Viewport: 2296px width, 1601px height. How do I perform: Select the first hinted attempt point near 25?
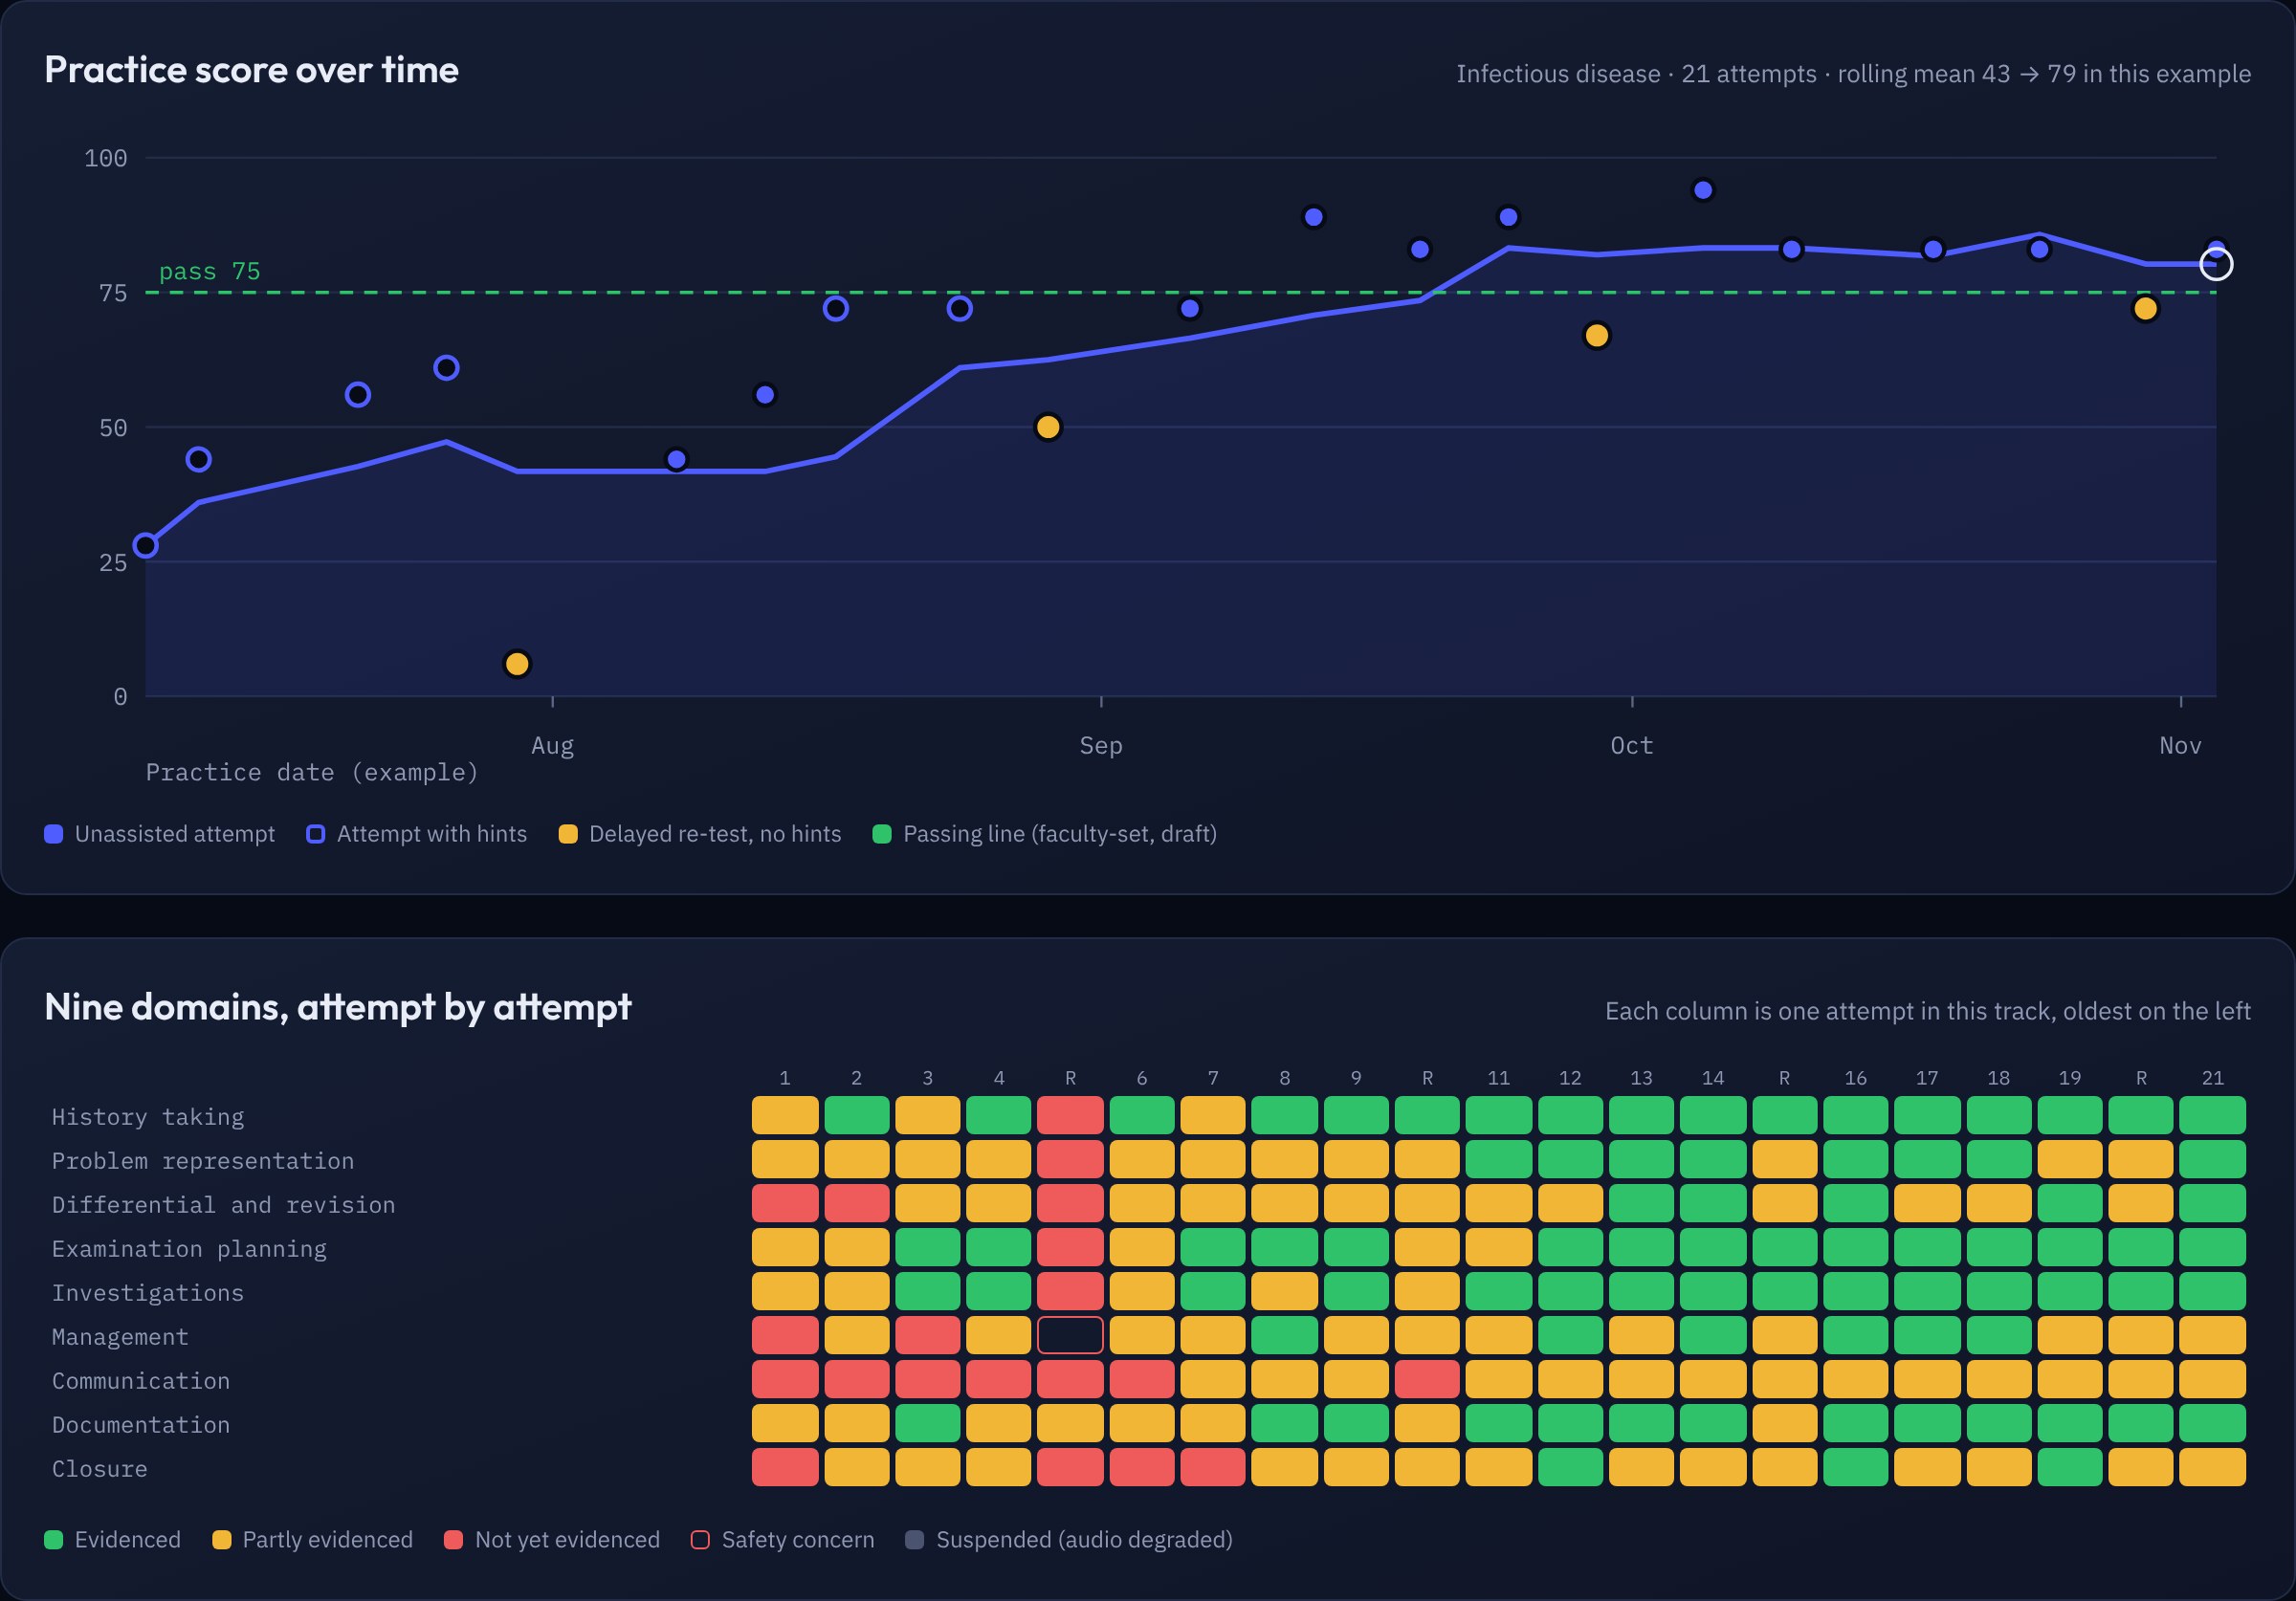pos(146,545)
